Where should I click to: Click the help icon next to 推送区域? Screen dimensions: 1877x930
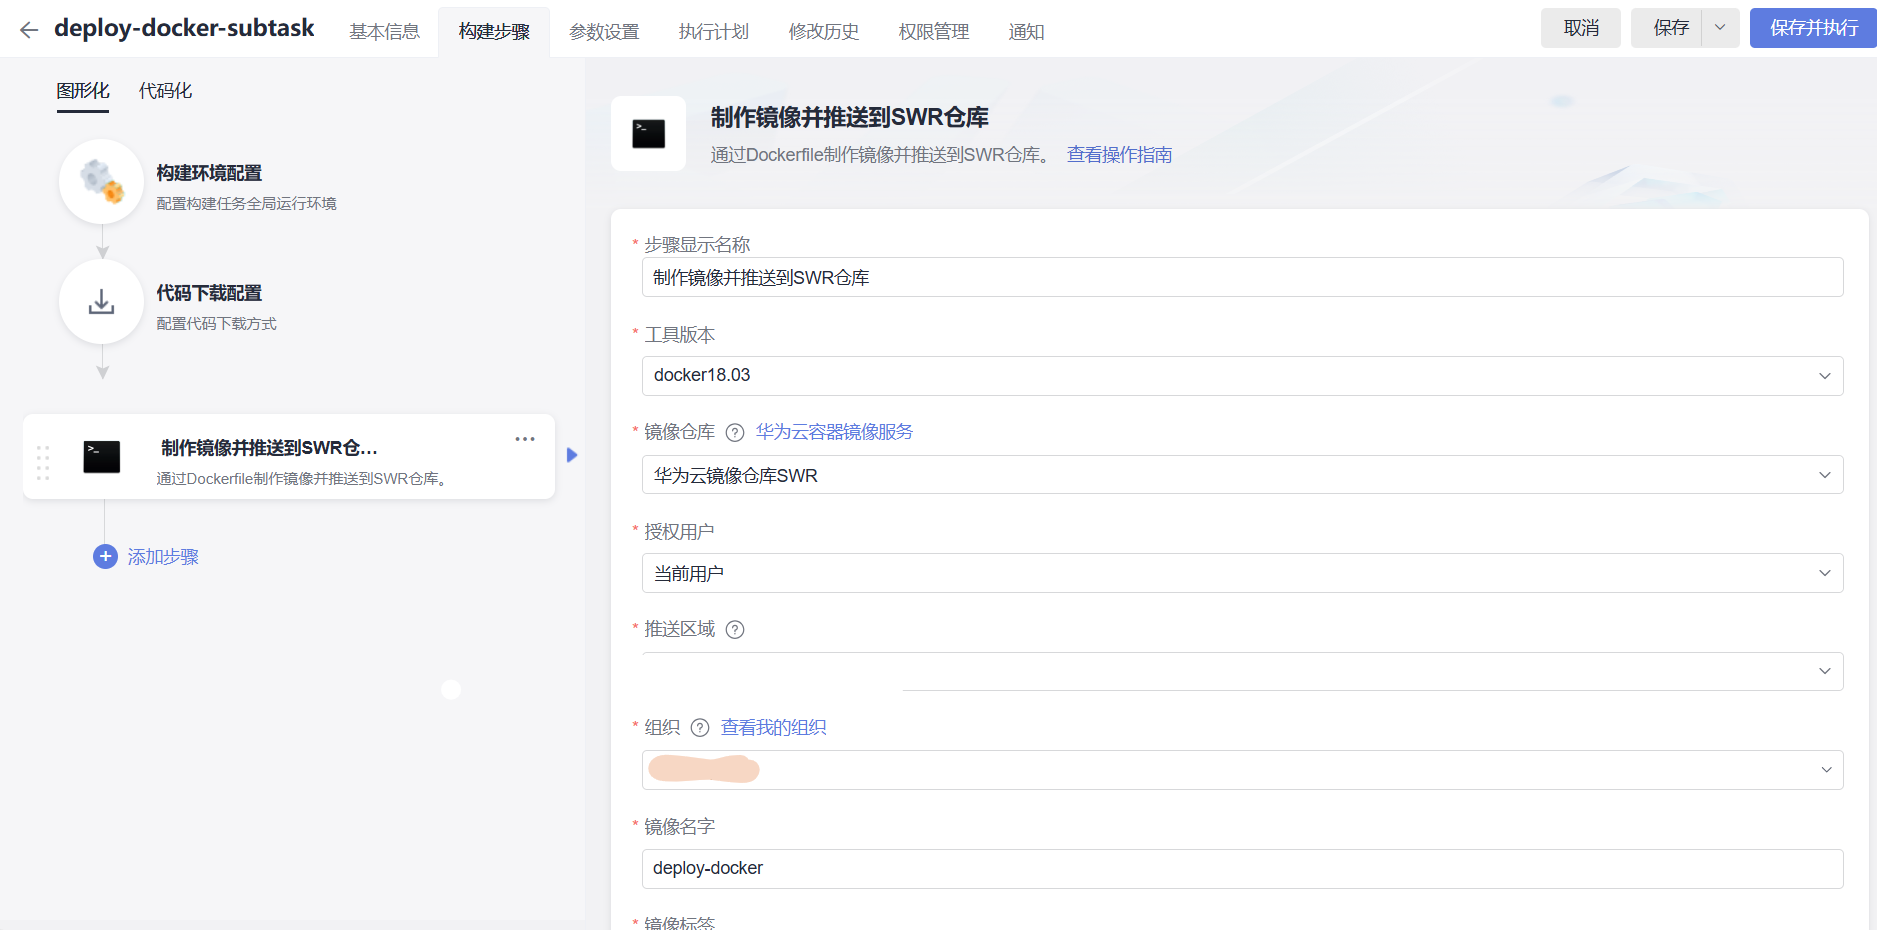[x=735, y=629]
